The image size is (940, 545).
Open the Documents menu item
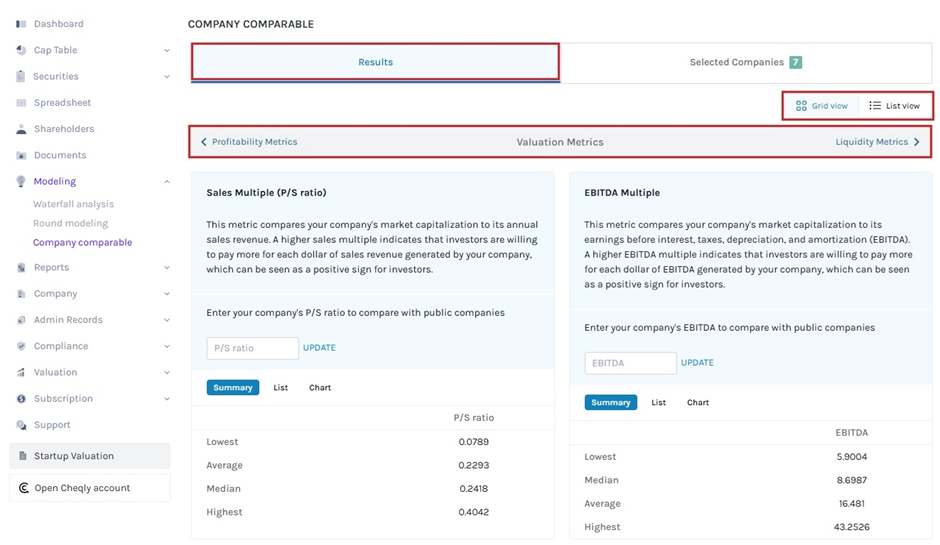60,155
